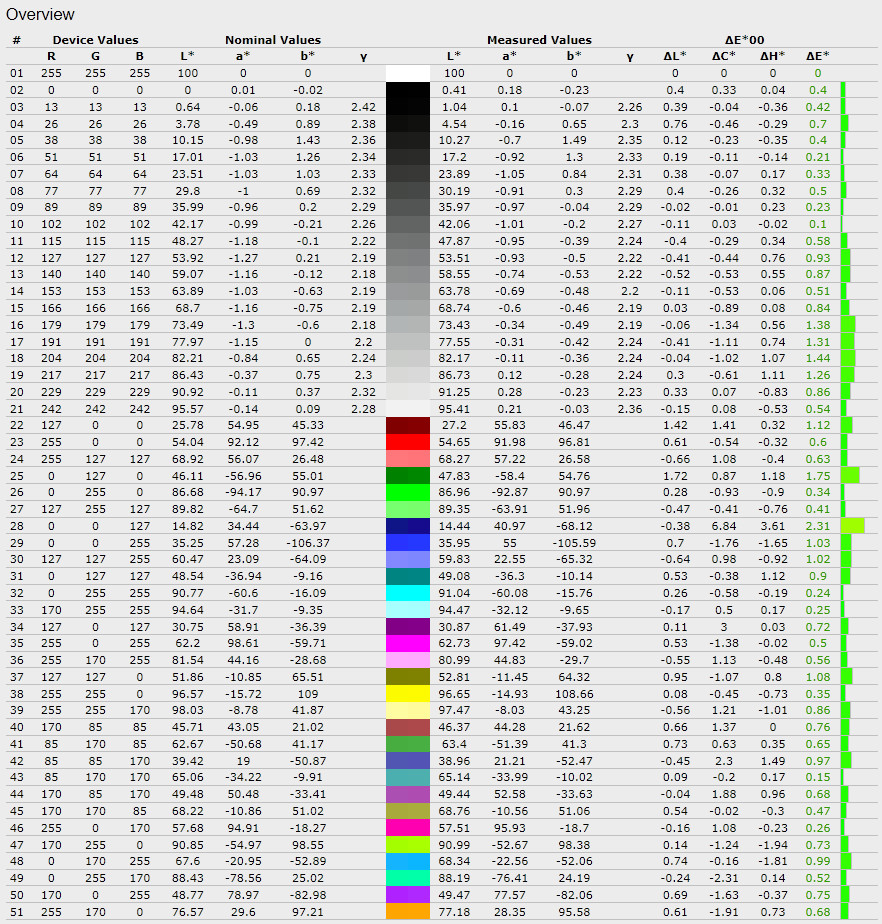882x924 pixels.
Task: Click the cyan color swatch in row 32
Action: [x=407, y=593]
